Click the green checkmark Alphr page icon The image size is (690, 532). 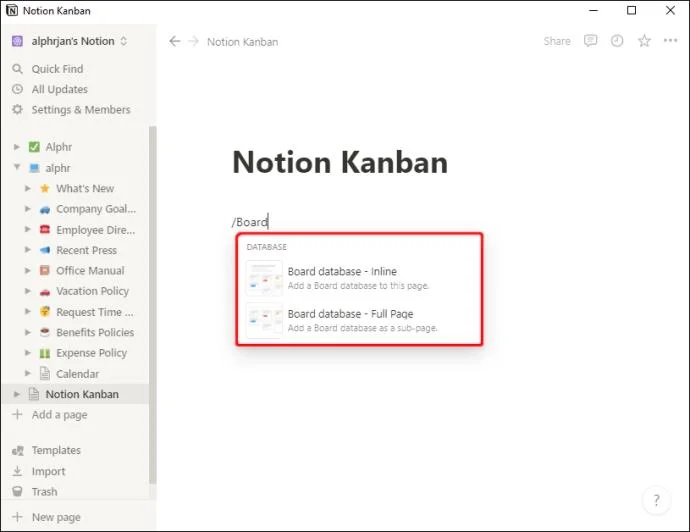(x=34, y=147)
